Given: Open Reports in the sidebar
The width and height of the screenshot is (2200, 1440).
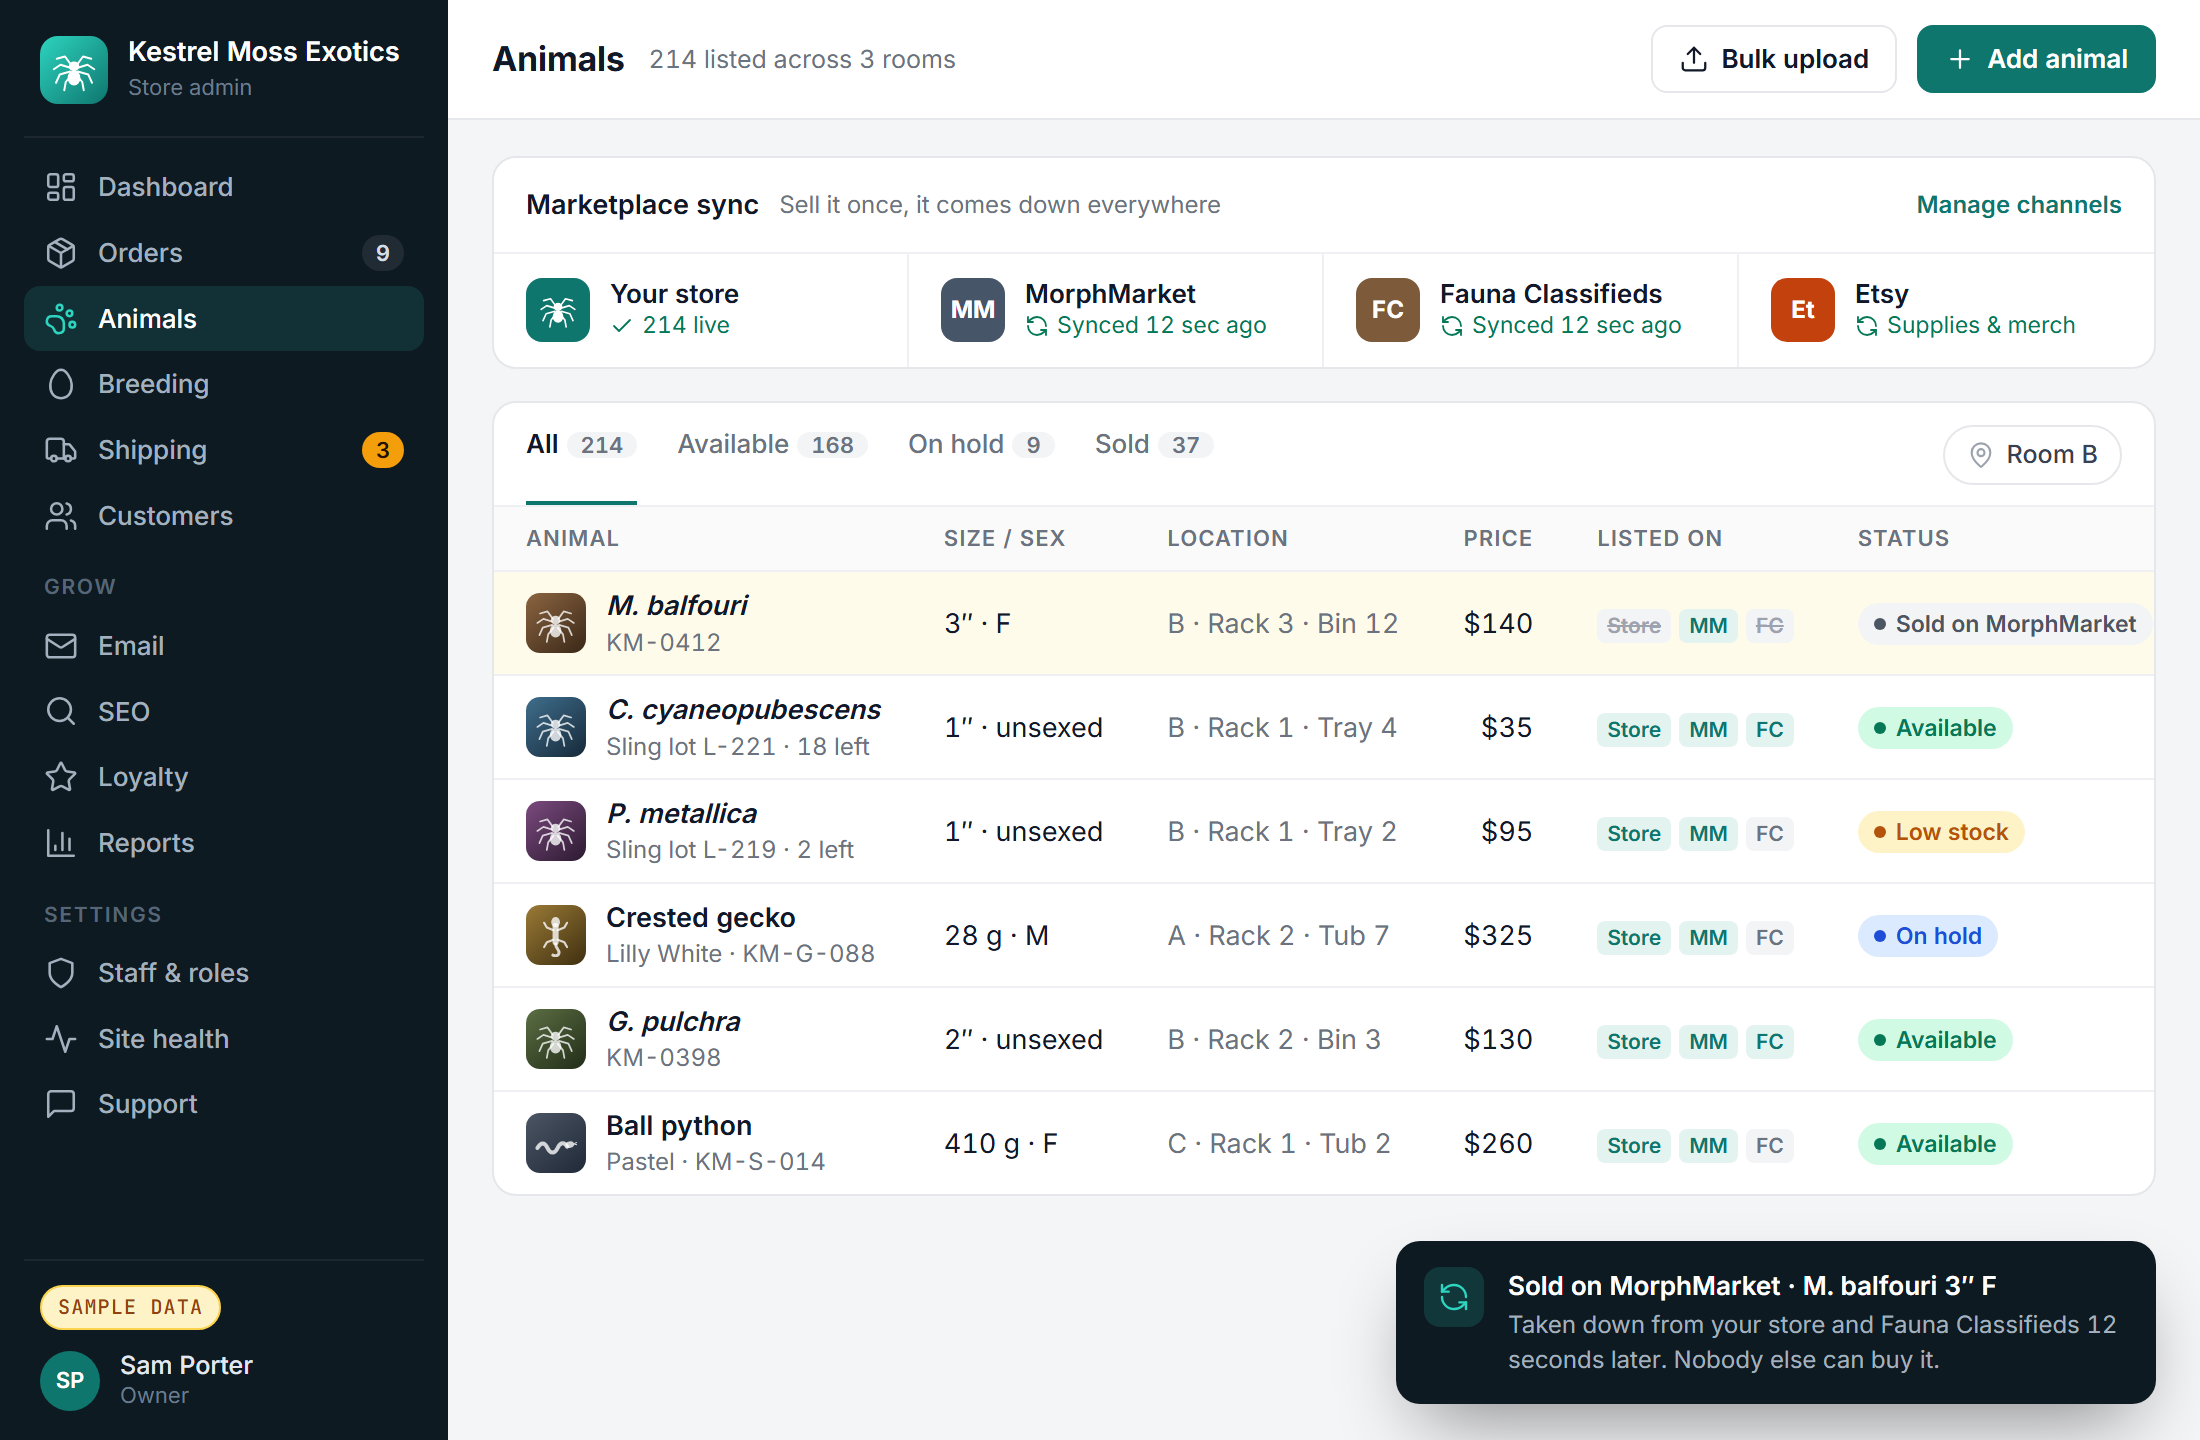Looking at the screenshot, I should [x=224, y=843].
